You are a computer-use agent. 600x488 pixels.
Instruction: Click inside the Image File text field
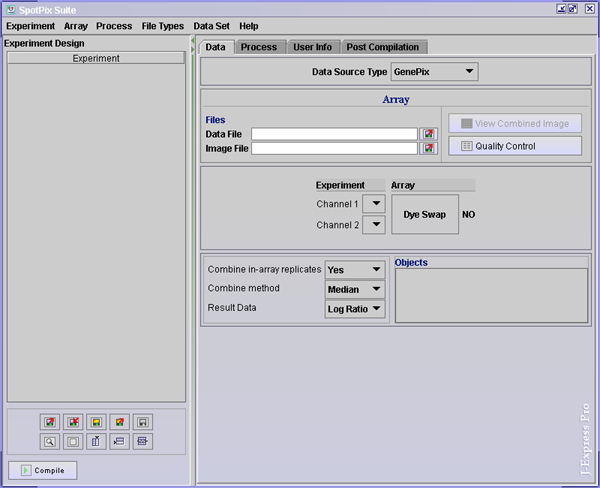tap(334, 148)
